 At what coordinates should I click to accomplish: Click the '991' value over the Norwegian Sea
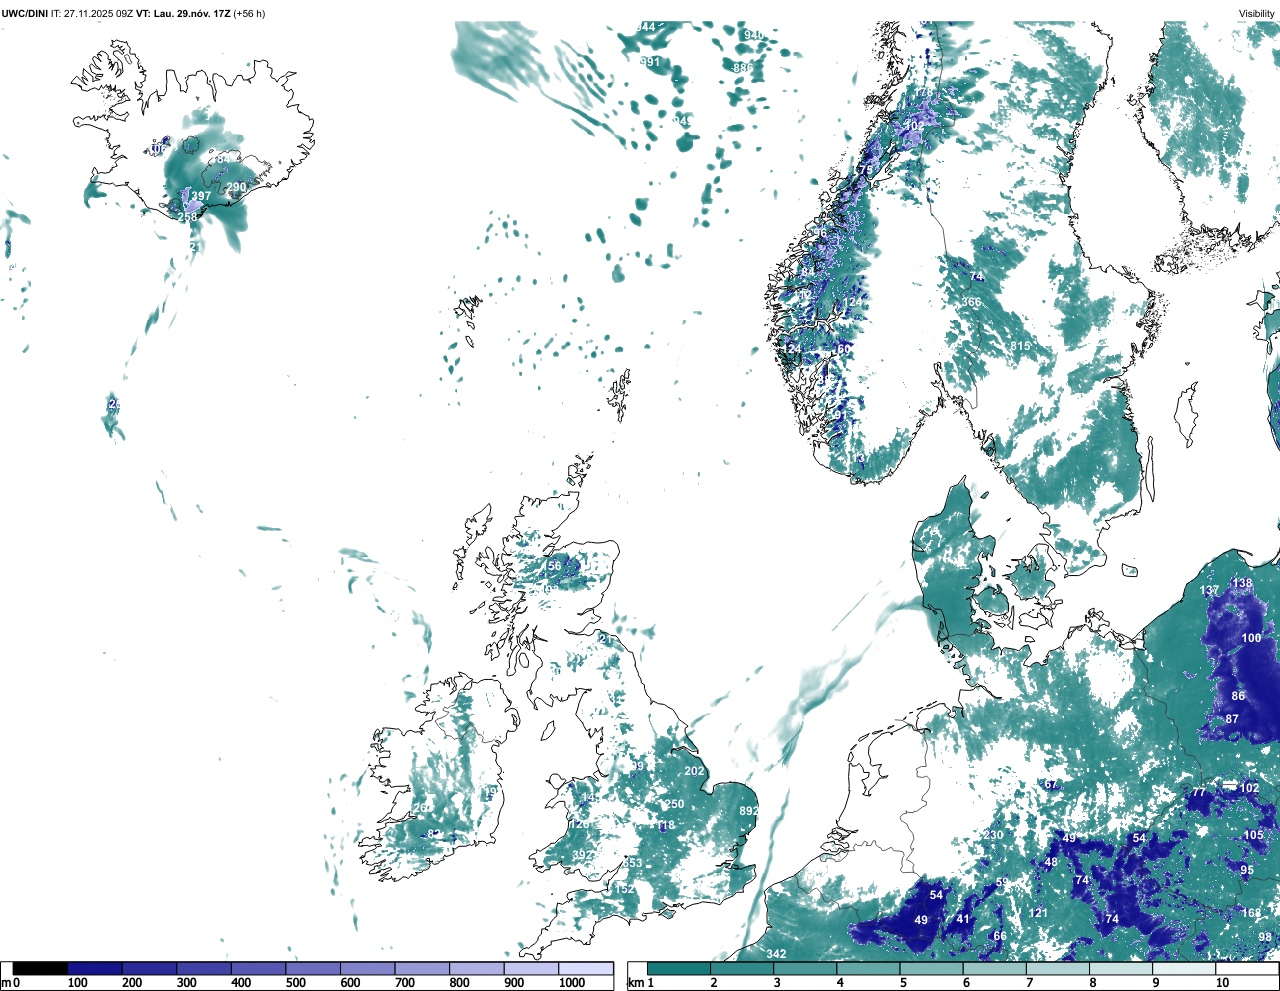pyautogui.click(x=650, y=62)
